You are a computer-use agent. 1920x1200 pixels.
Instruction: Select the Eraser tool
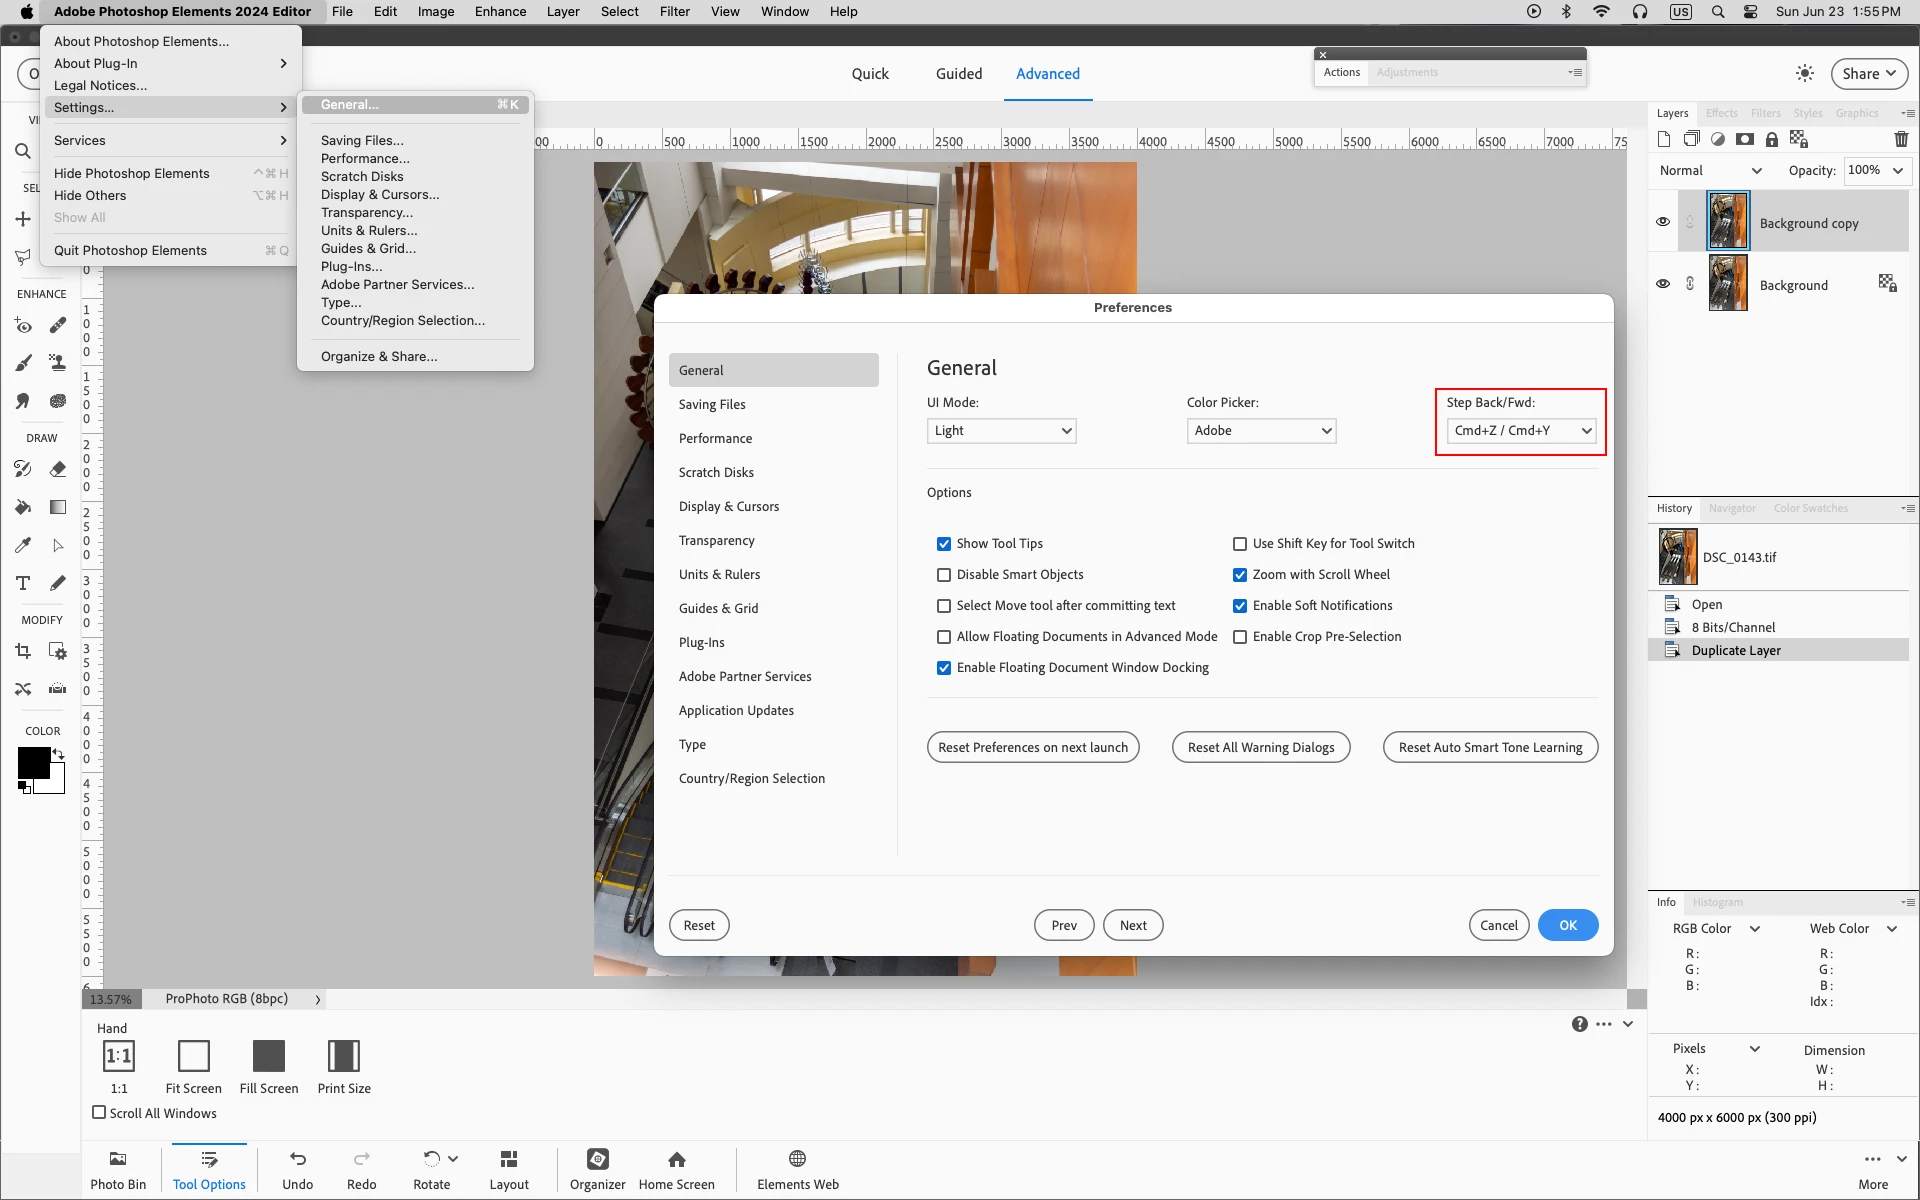click(58, 469)
